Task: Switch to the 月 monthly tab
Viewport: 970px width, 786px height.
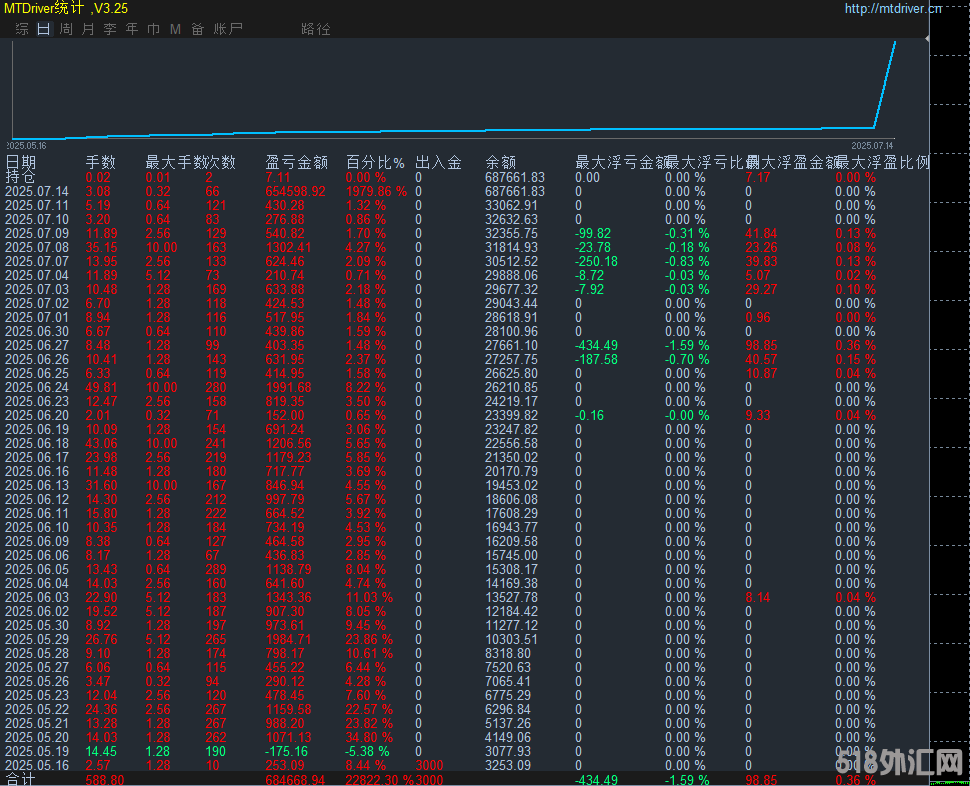Action: [x=88, y=29]
